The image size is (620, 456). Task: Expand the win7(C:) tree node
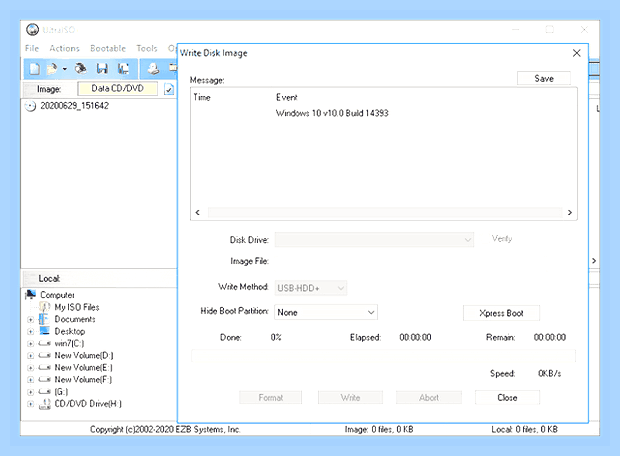(30, 344)
